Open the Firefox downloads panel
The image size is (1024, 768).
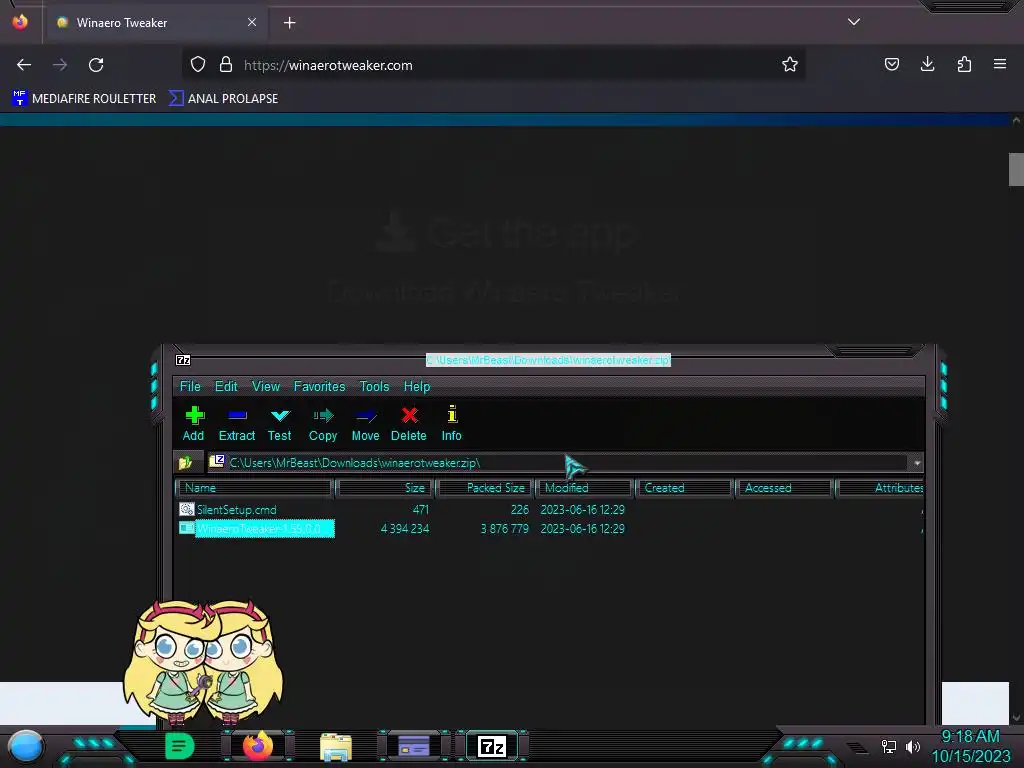[x=927, y=64]
